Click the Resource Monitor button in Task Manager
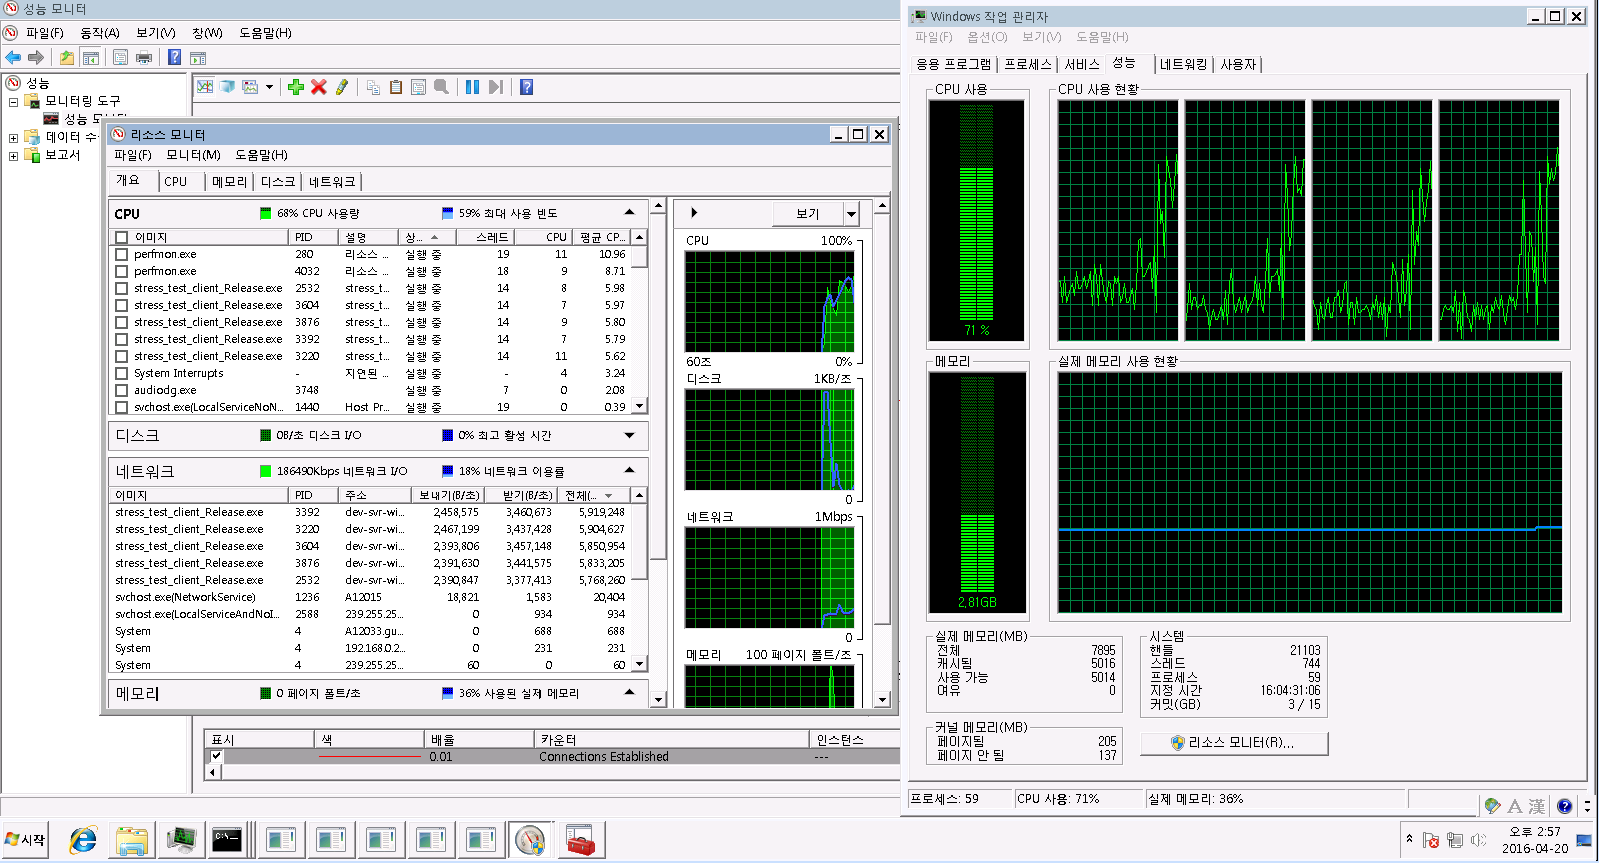1599x863 pixels. coord(1235,743)
